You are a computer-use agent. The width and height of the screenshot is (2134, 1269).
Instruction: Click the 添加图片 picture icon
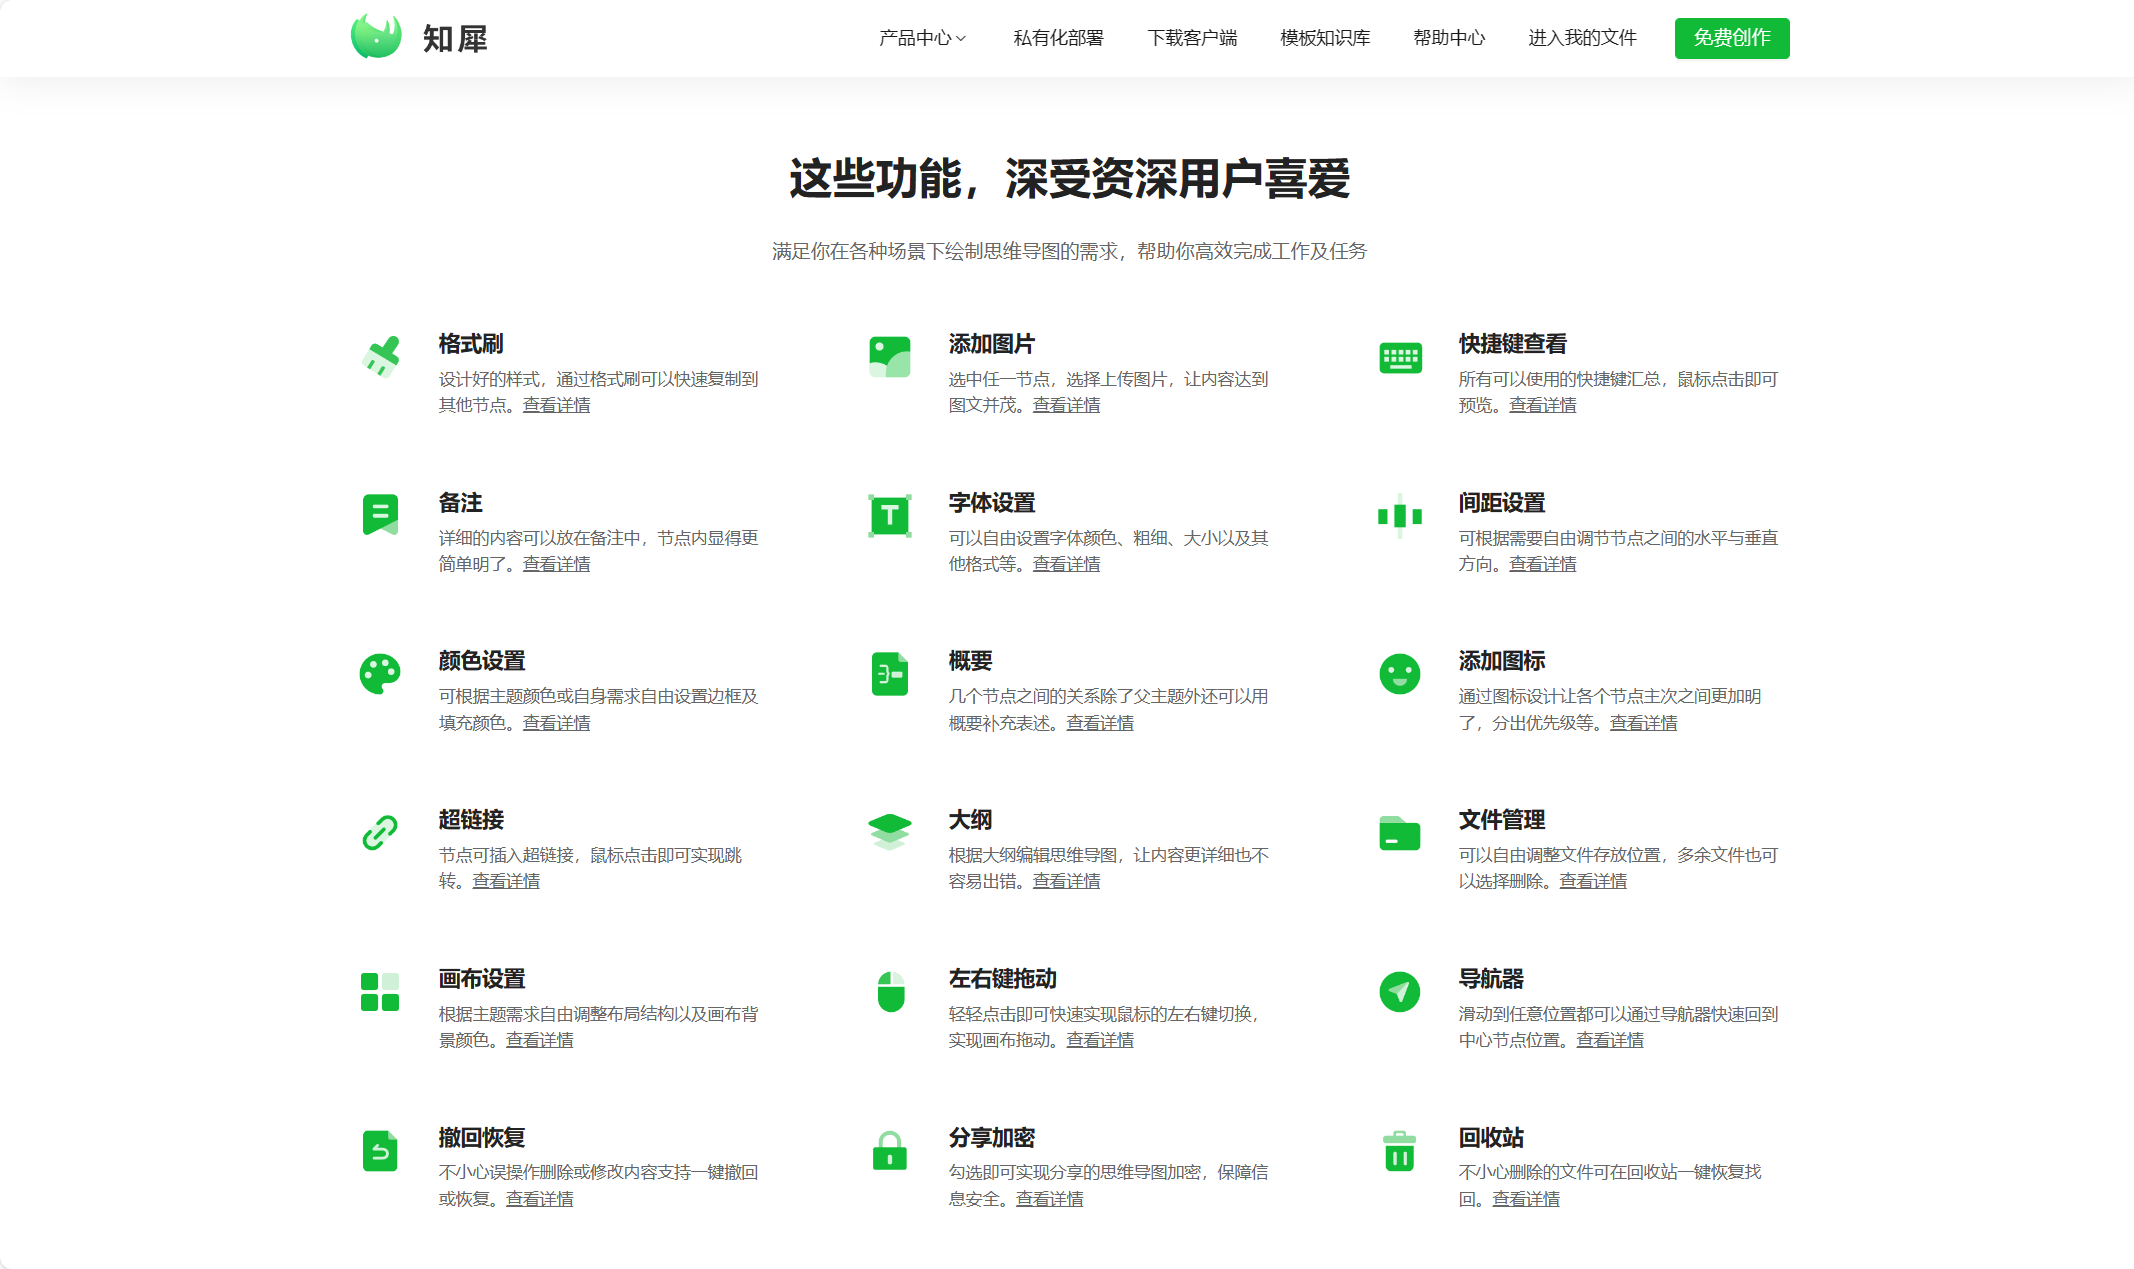[x=890, y=357]
